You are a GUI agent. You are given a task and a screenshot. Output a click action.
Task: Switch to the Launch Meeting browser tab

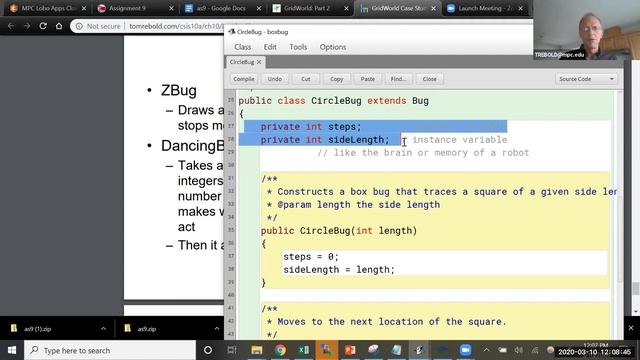pos(484,8)
